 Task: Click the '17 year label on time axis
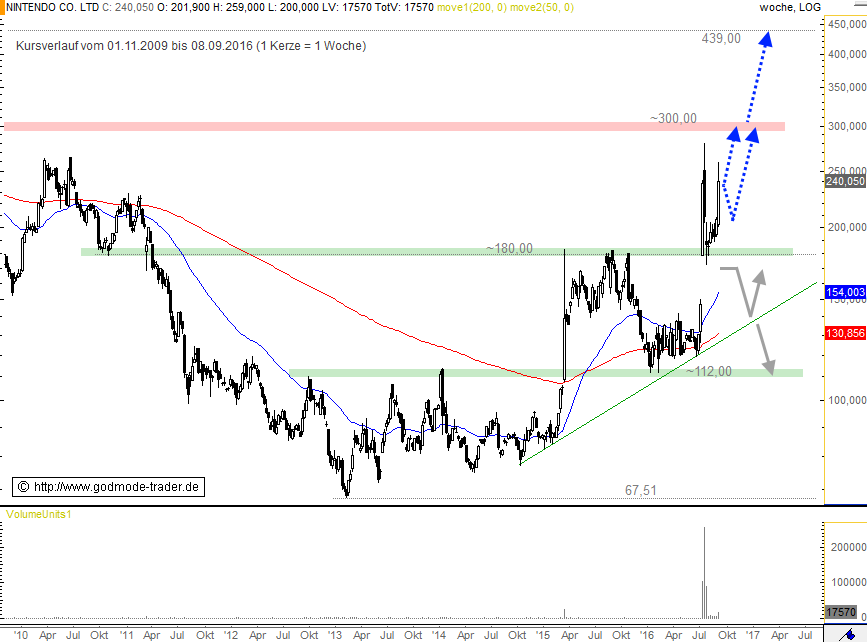click(x=753, y=635)
